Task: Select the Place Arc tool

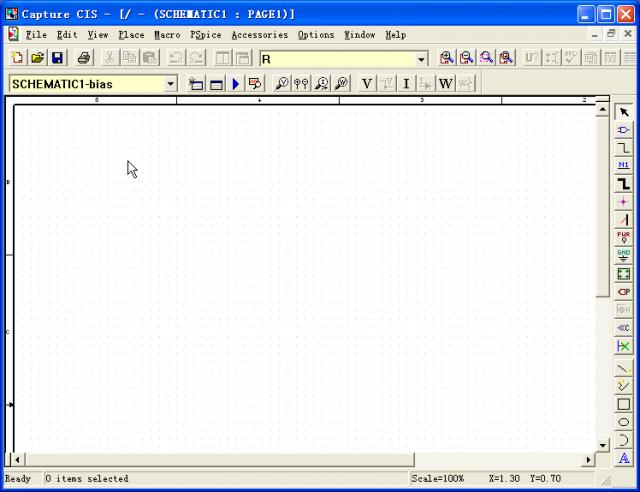Action: pos(624,440)
